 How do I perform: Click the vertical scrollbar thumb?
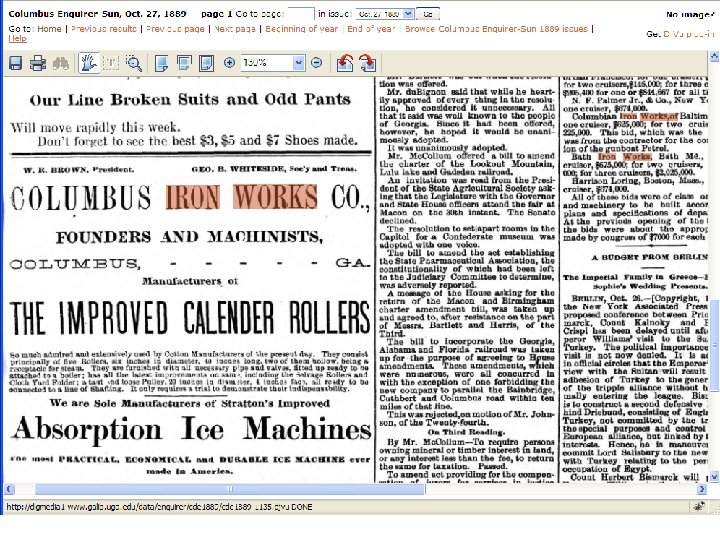click(x=714, y=345)
